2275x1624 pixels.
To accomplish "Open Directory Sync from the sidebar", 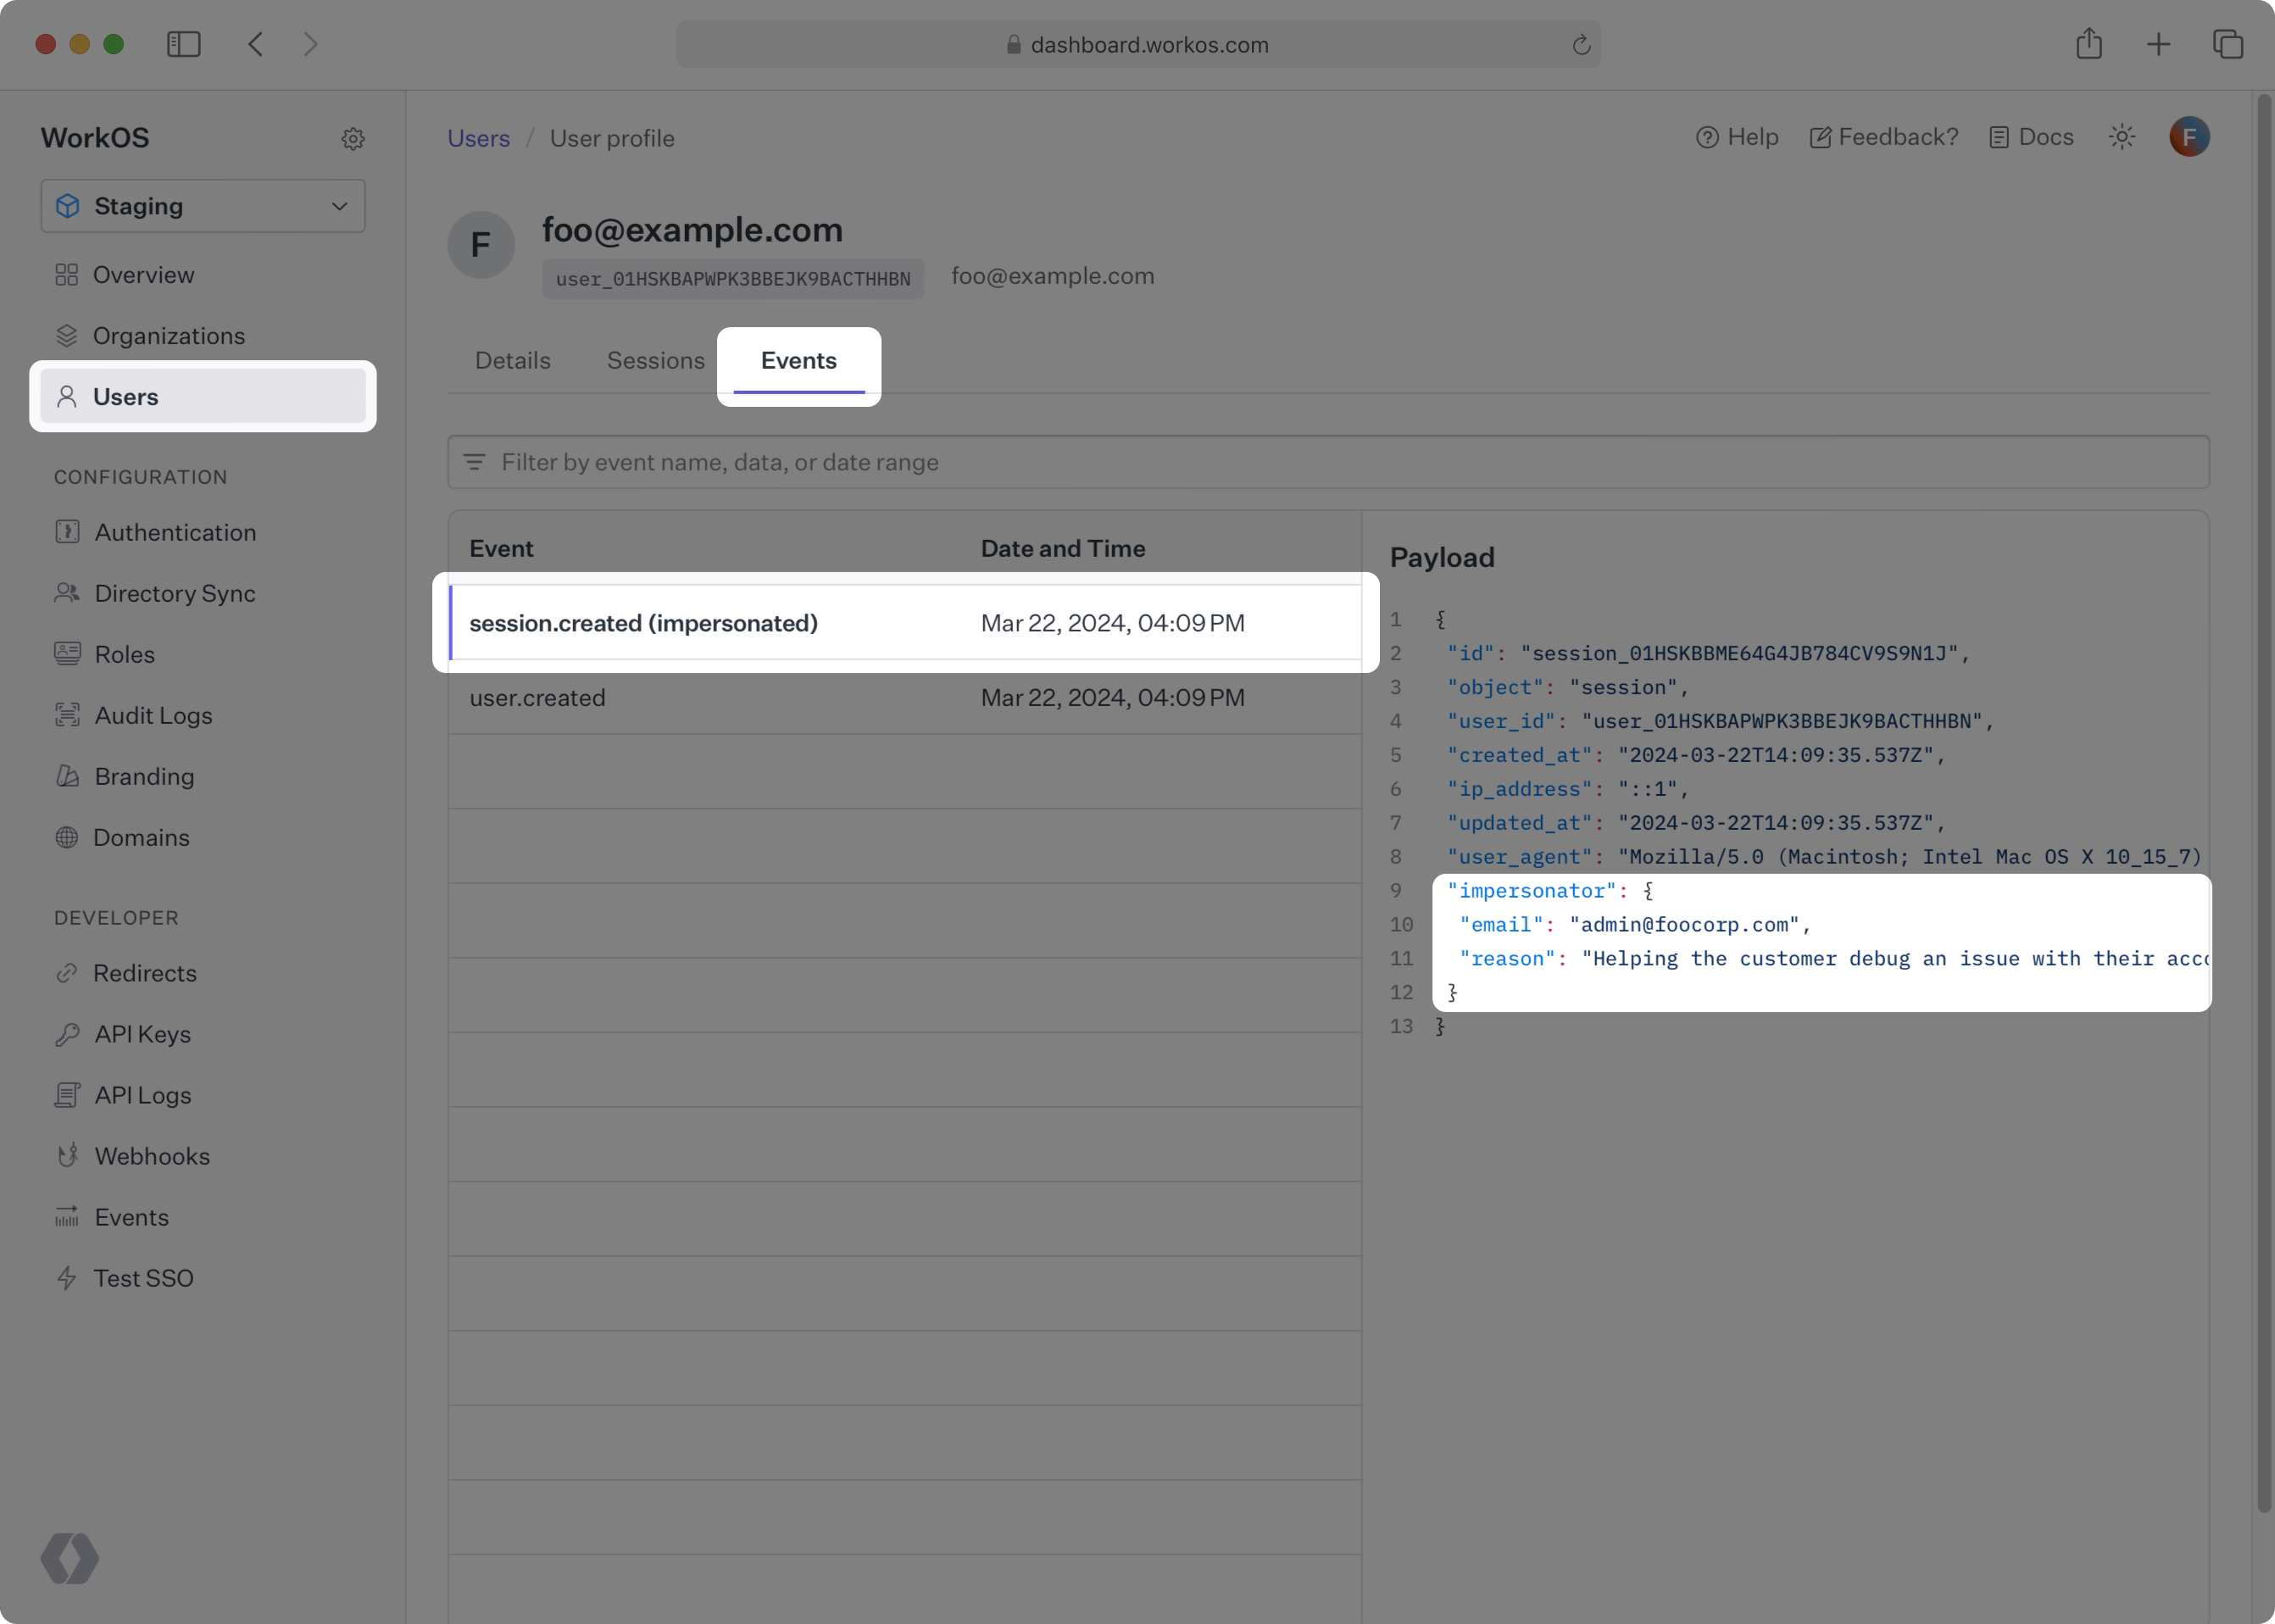I will pos(175,593).
